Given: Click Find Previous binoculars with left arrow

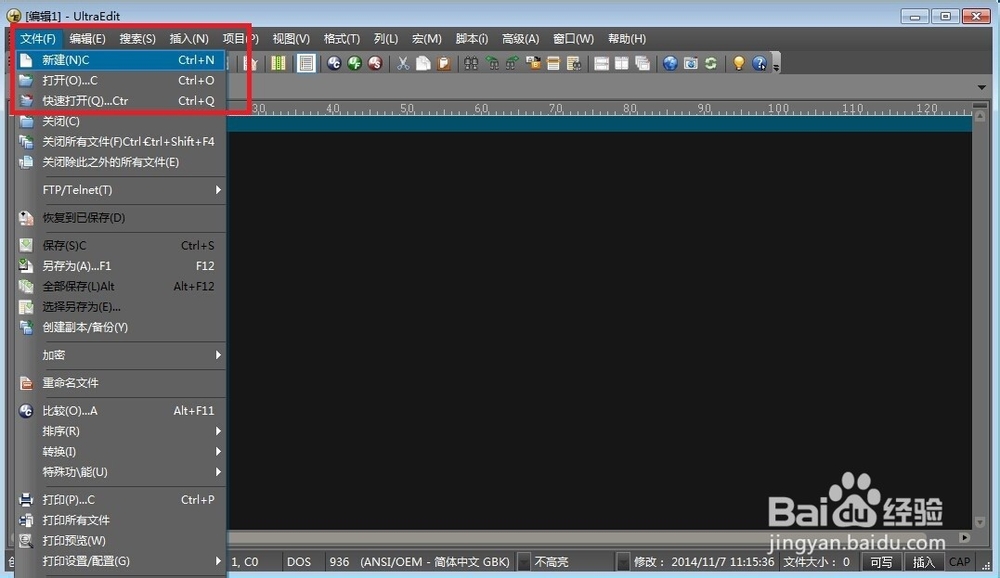Looking at the screenshot, I should [x=492, y=63].
